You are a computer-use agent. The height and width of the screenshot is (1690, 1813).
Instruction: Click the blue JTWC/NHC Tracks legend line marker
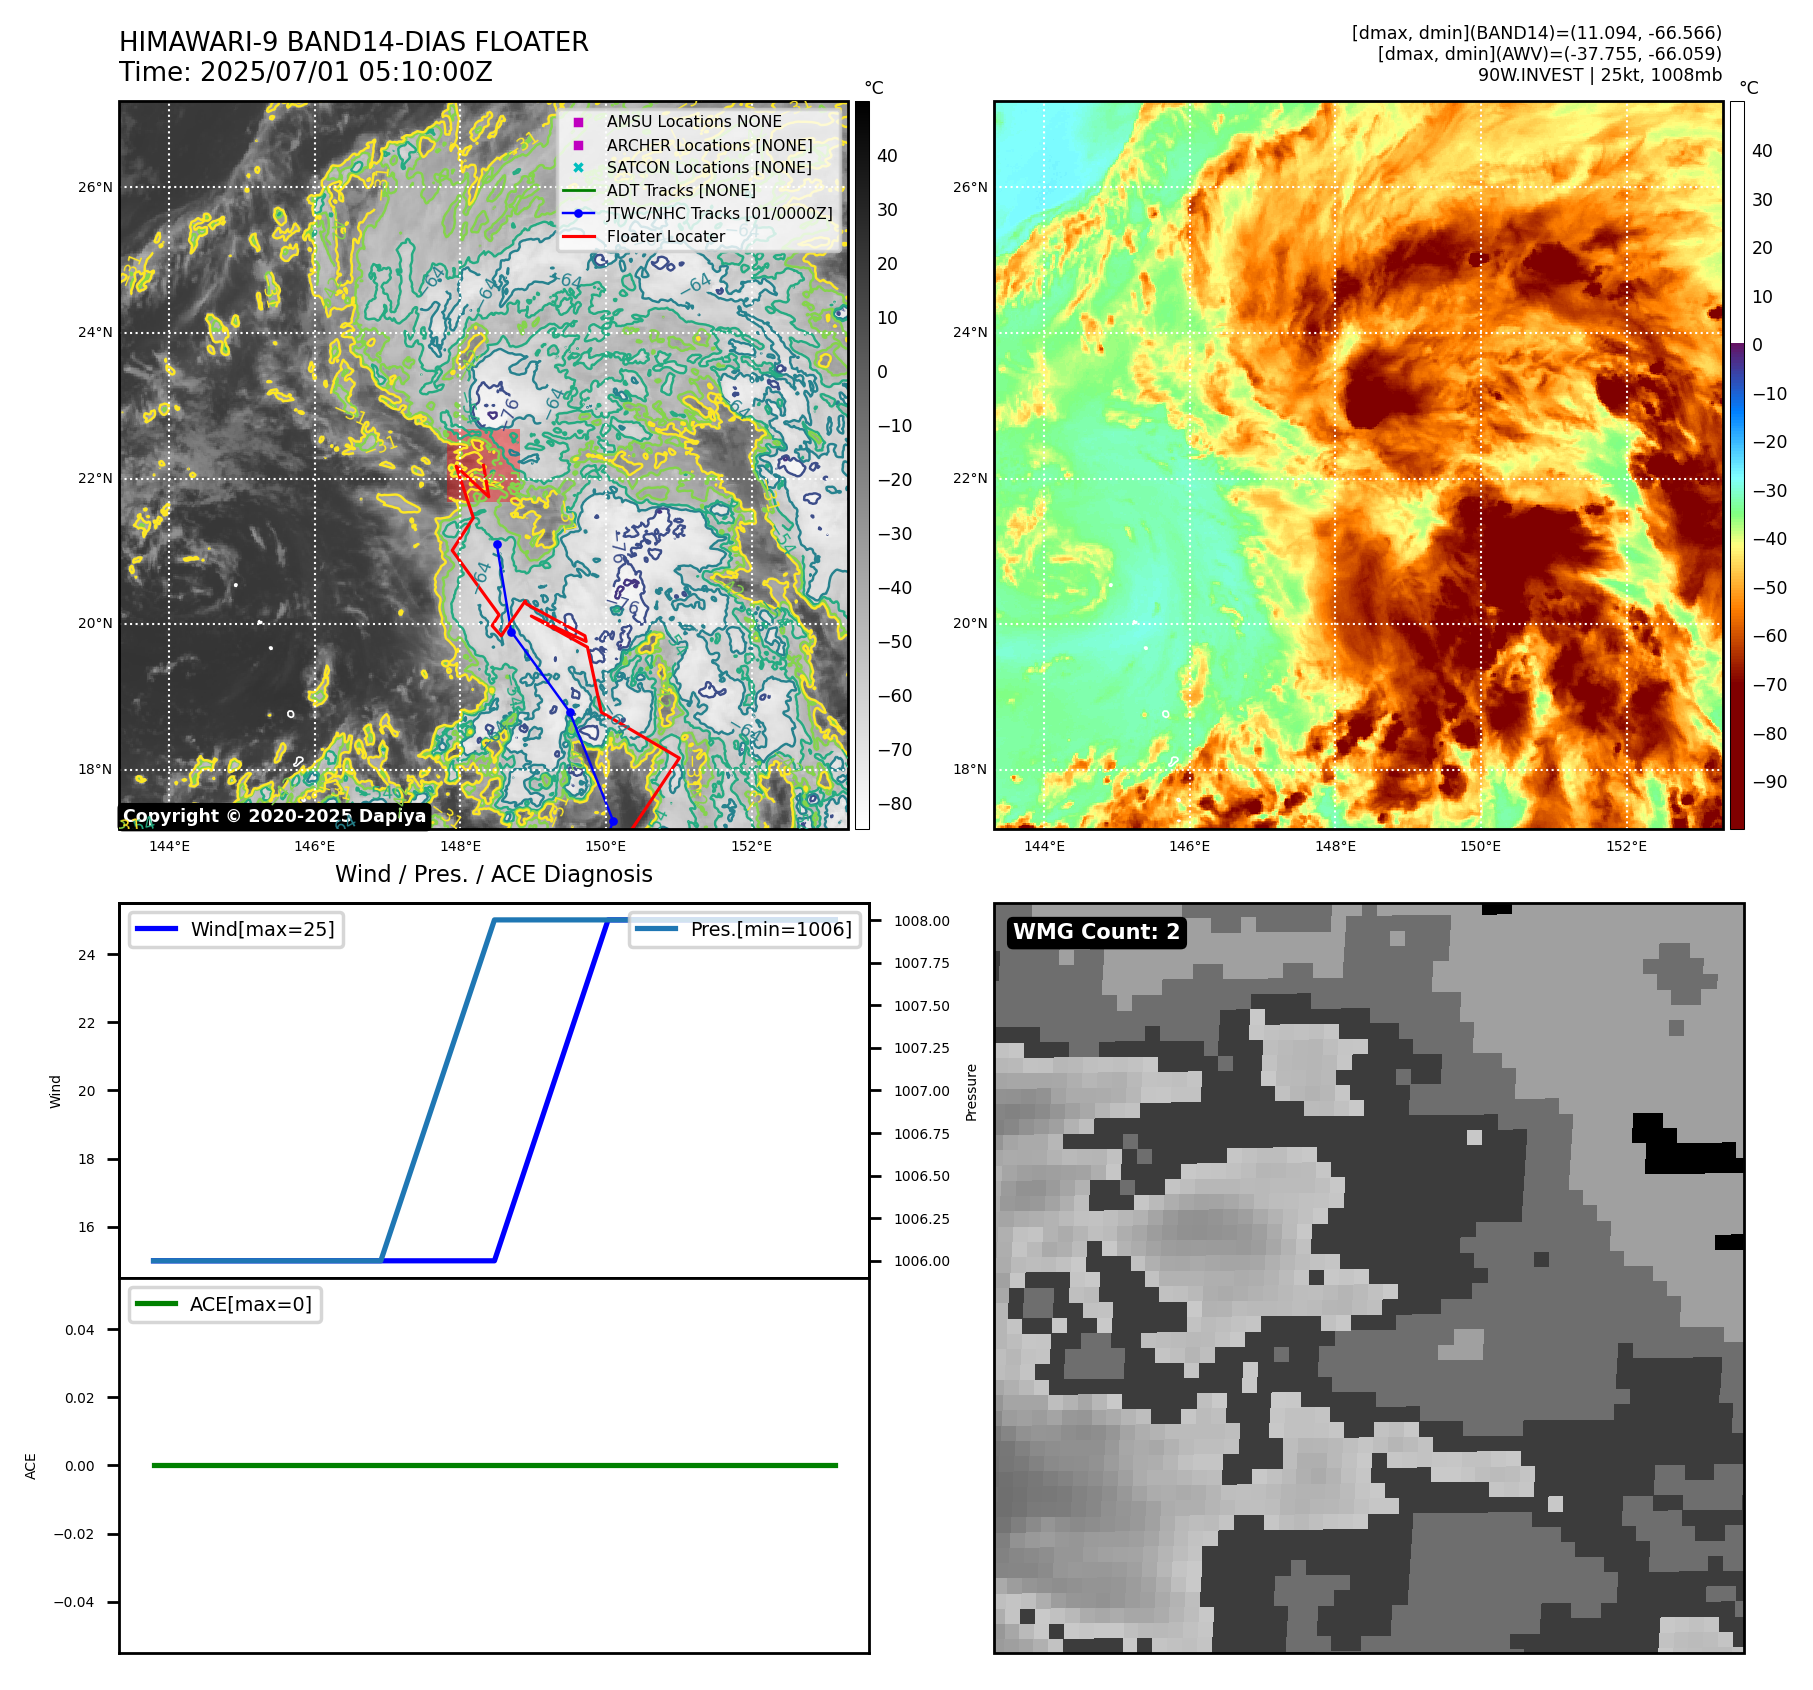578,213
